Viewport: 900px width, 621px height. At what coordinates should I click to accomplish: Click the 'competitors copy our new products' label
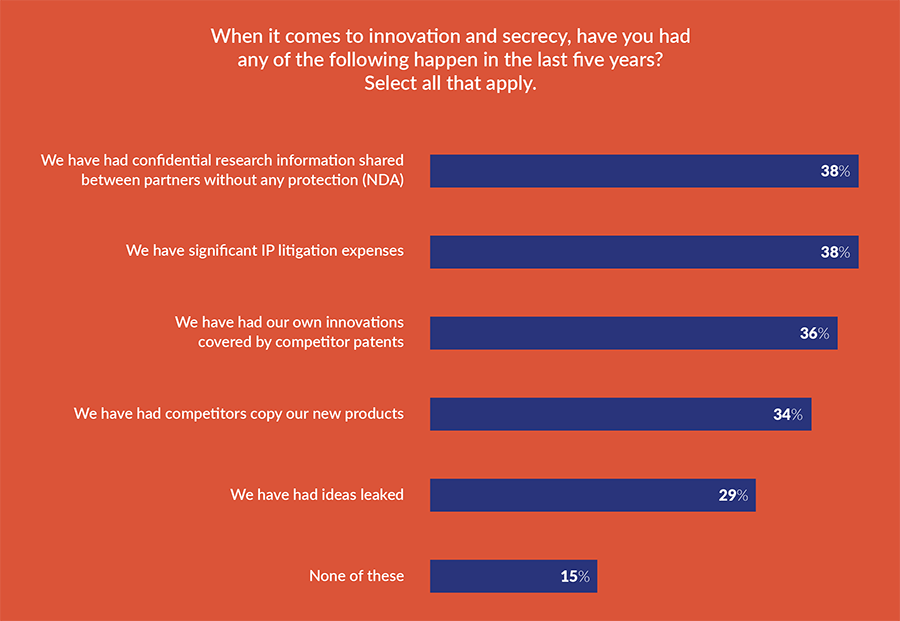click(x=239, y=413)
